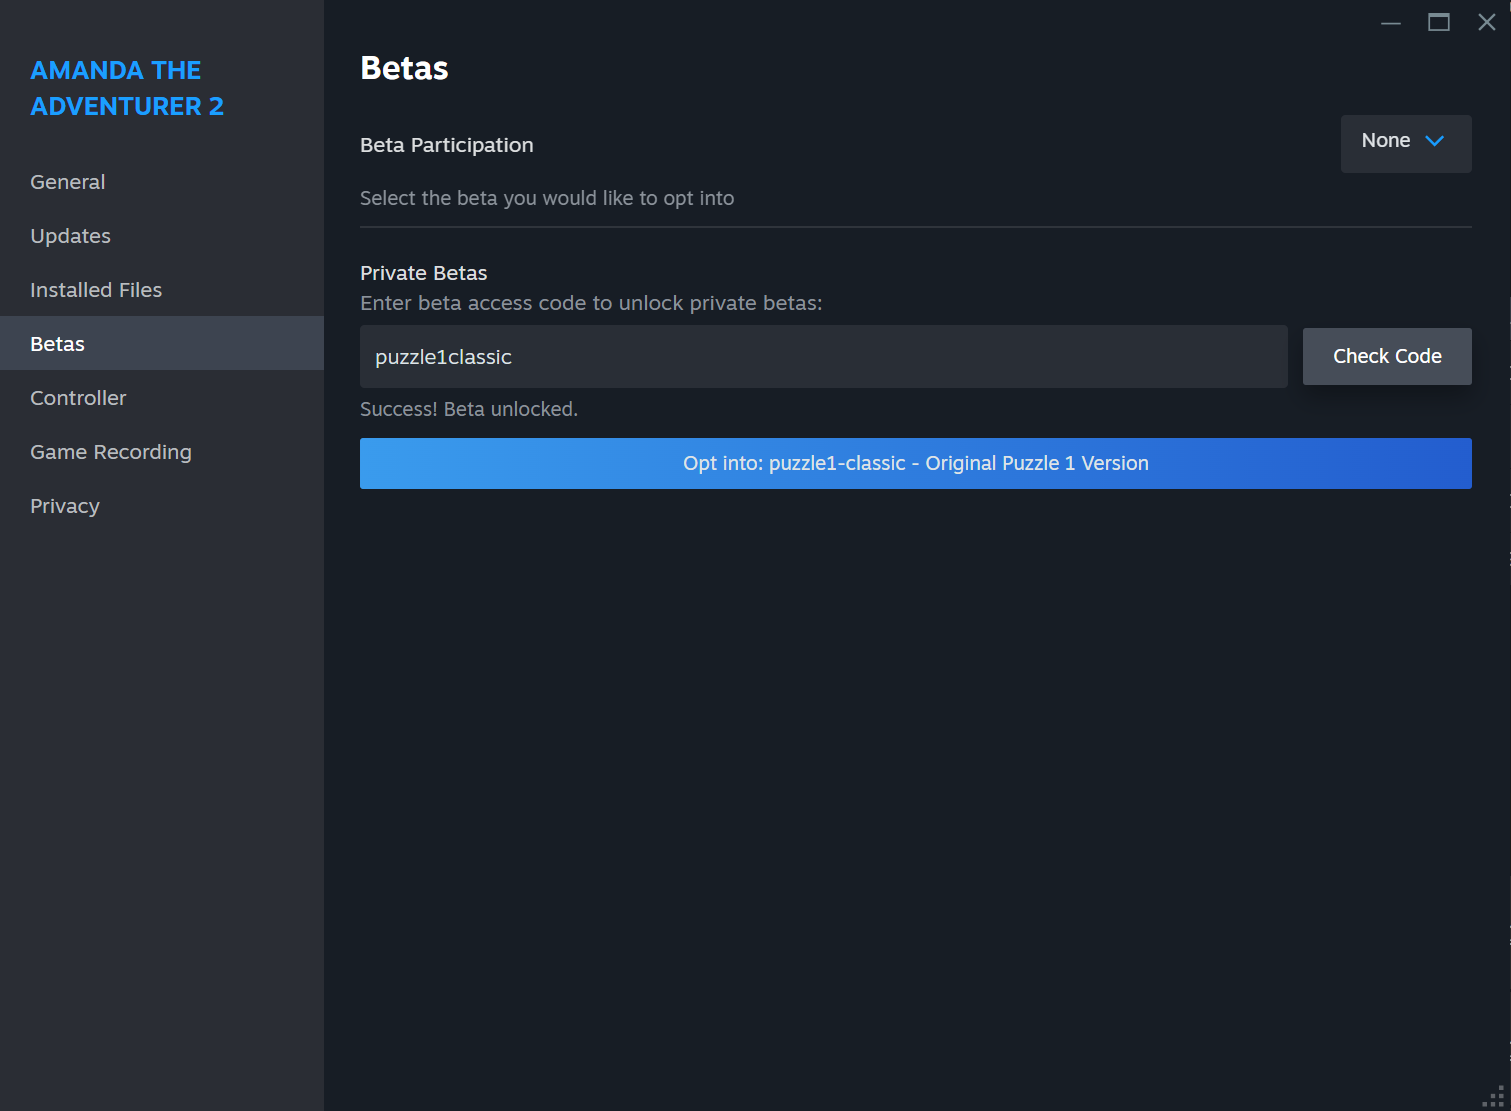Maximize the properties window

1439,22
